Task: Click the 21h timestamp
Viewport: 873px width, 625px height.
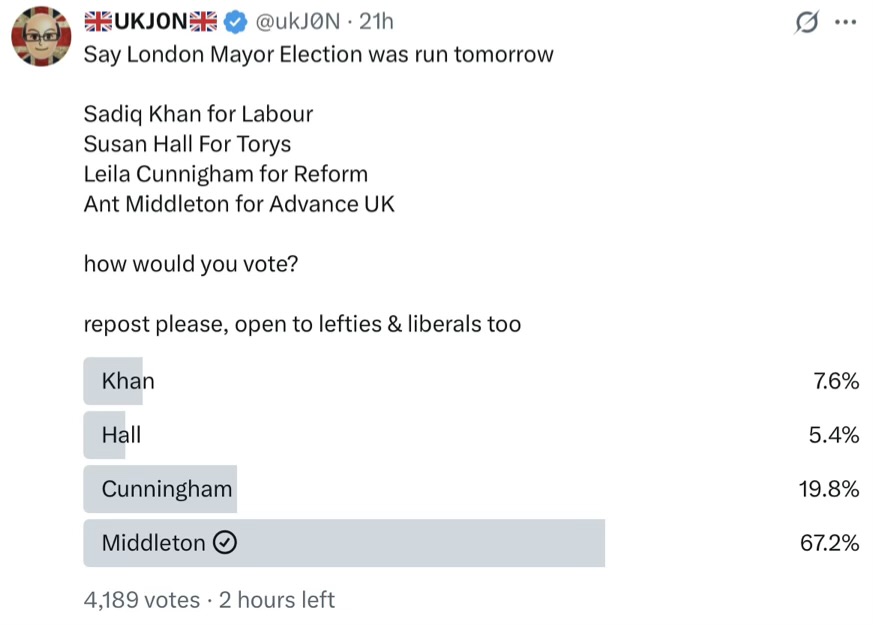Action: [x=376, y=21]
